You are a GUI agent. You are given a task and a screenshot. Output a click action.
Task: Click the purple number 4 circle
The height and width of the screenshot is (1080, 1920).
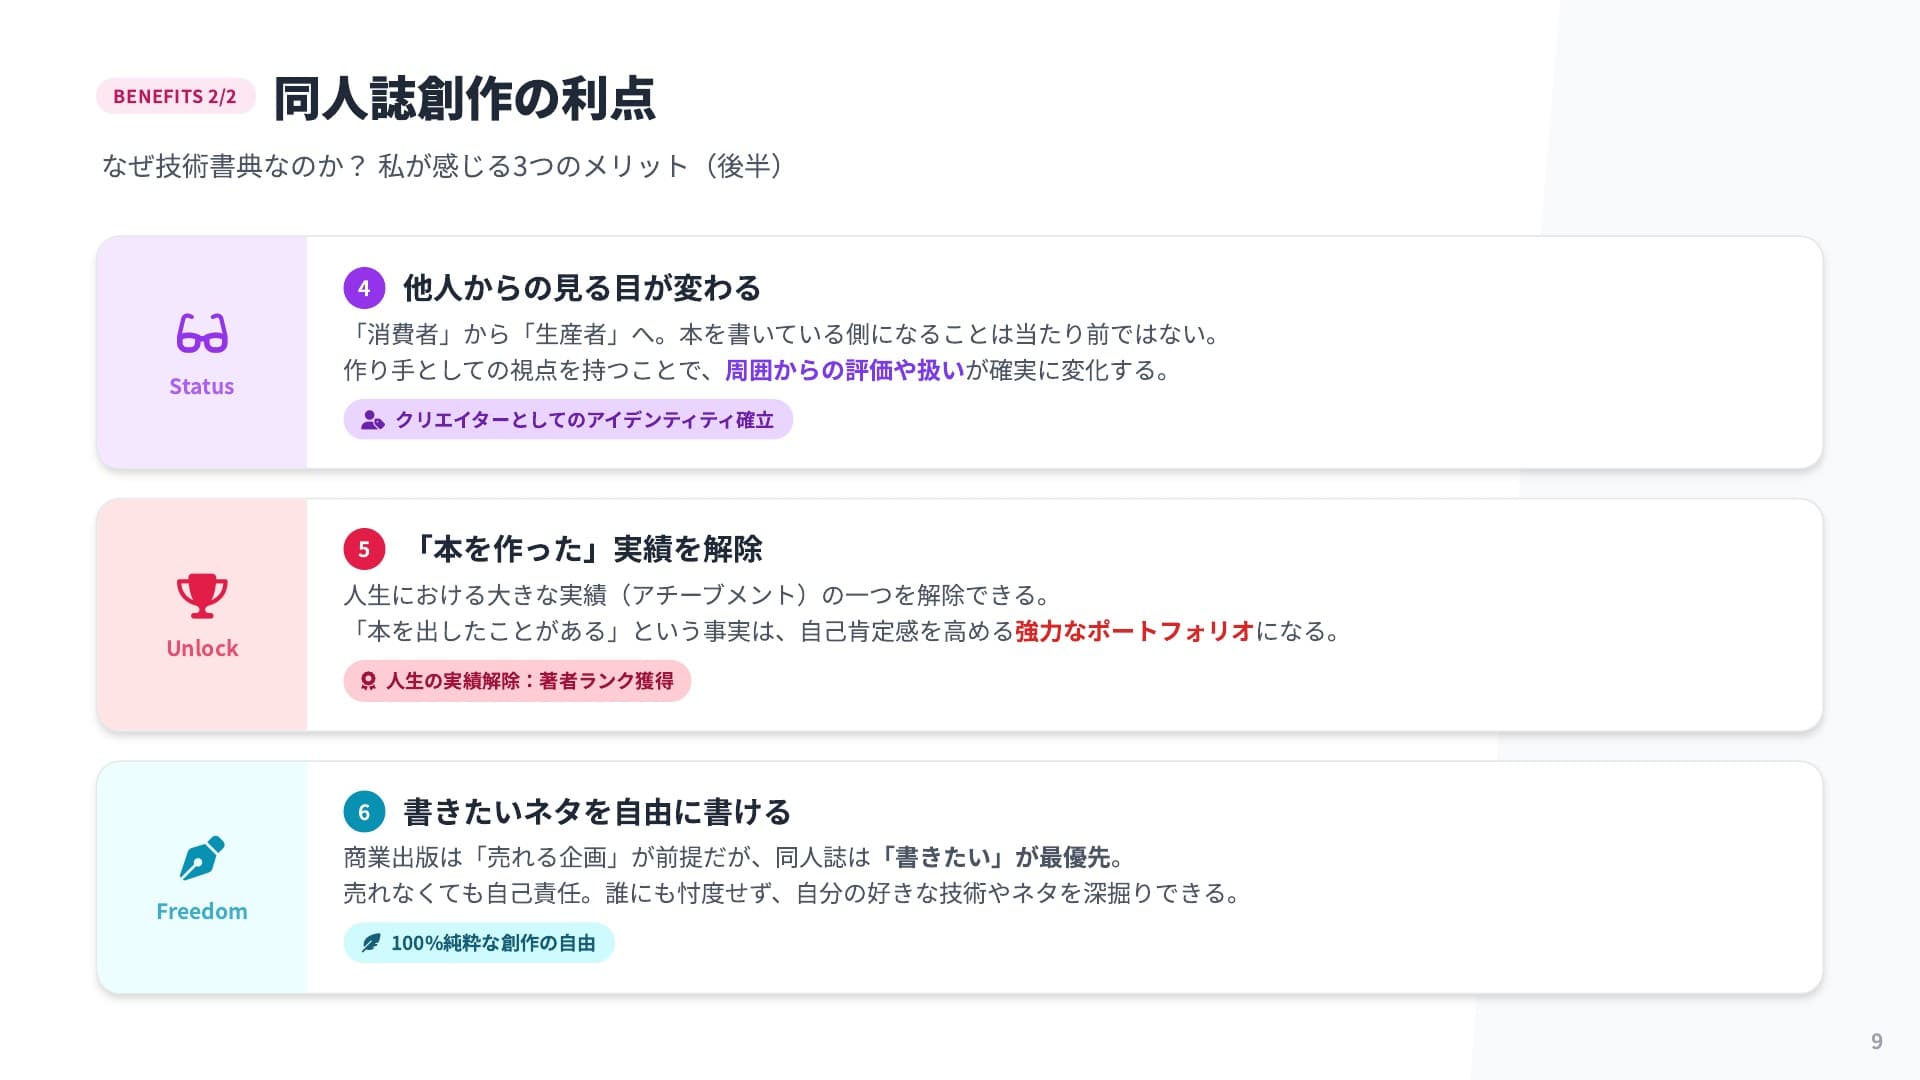[364, 288]
